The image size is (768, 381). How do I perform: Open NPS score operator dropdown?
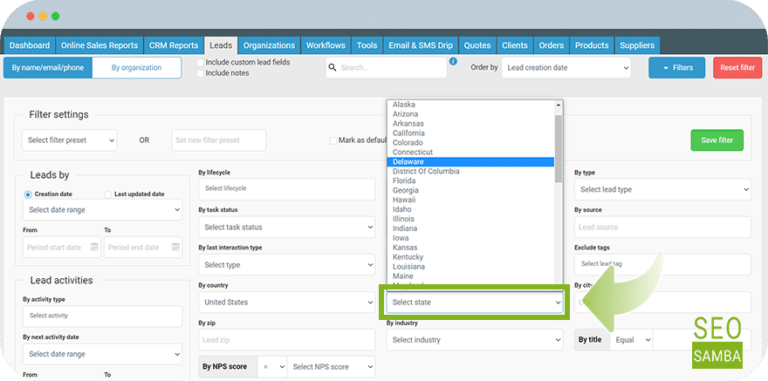click(x=272, y=367)
